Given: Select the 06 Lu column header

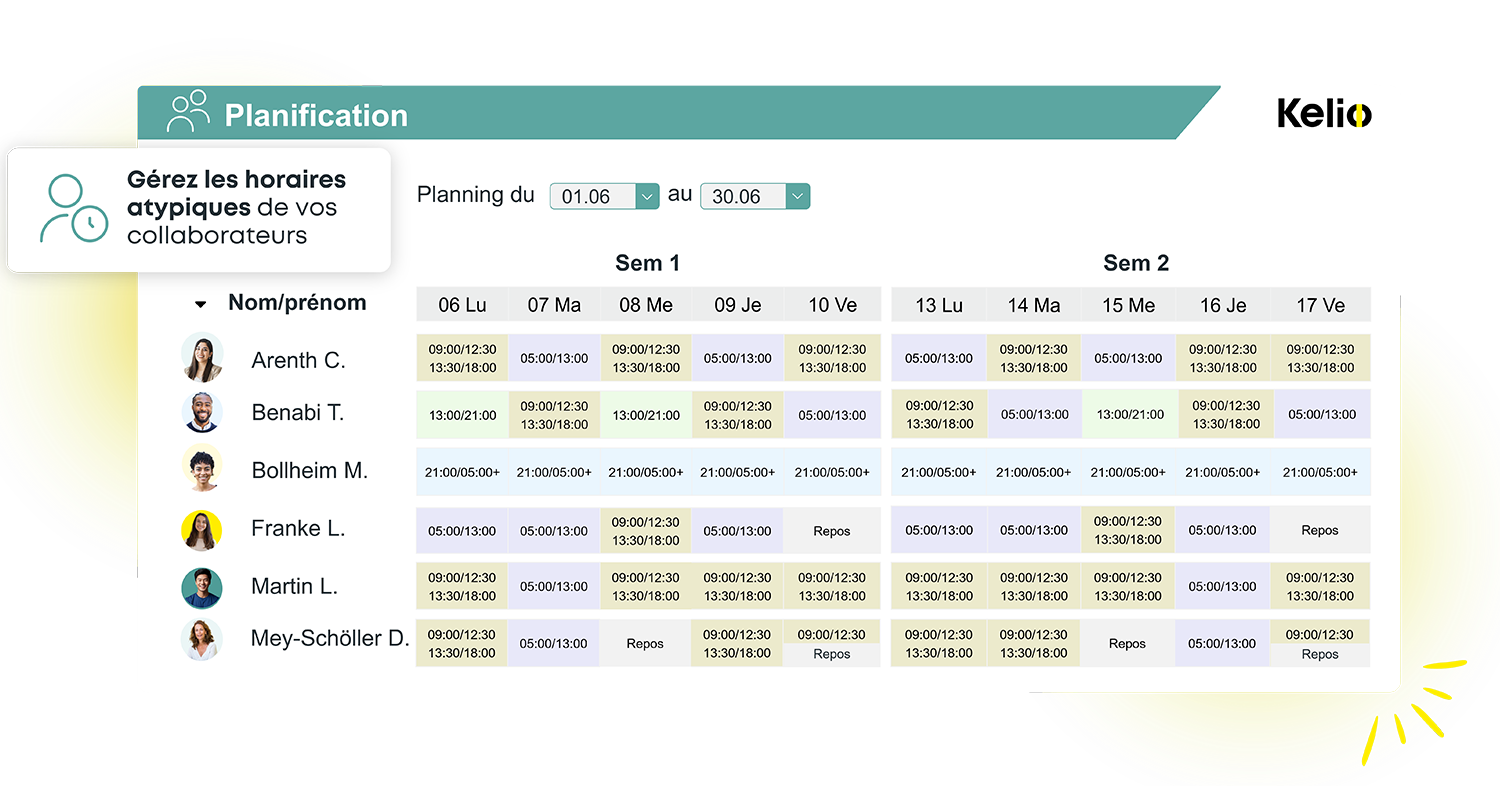Looking at the screenshot, I should click(462, 305).
